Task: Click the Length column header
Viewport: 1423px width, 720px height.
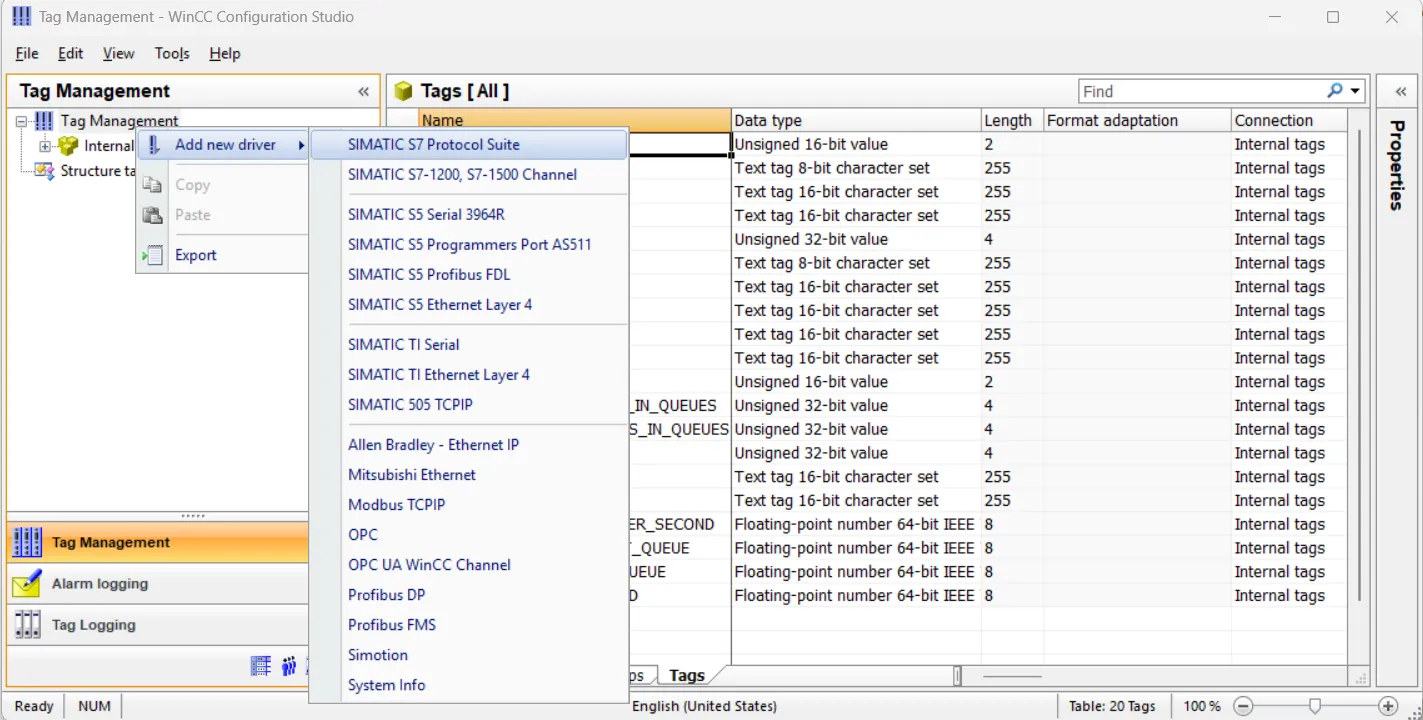Action: 1012,121
